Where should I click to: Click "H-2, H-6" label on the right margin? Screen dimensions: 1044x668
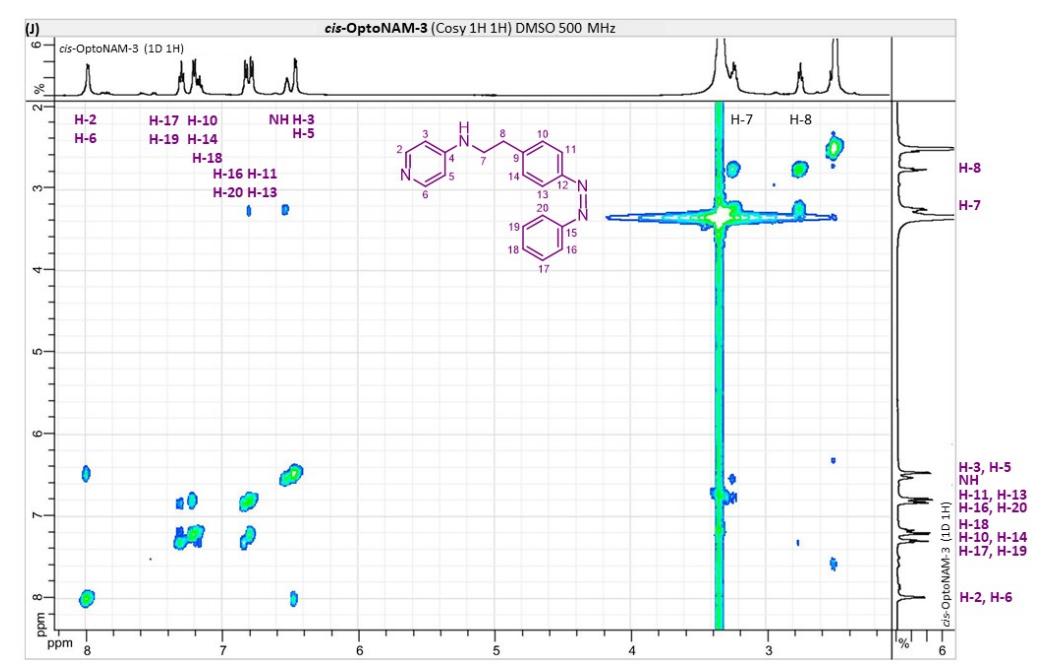991,598
